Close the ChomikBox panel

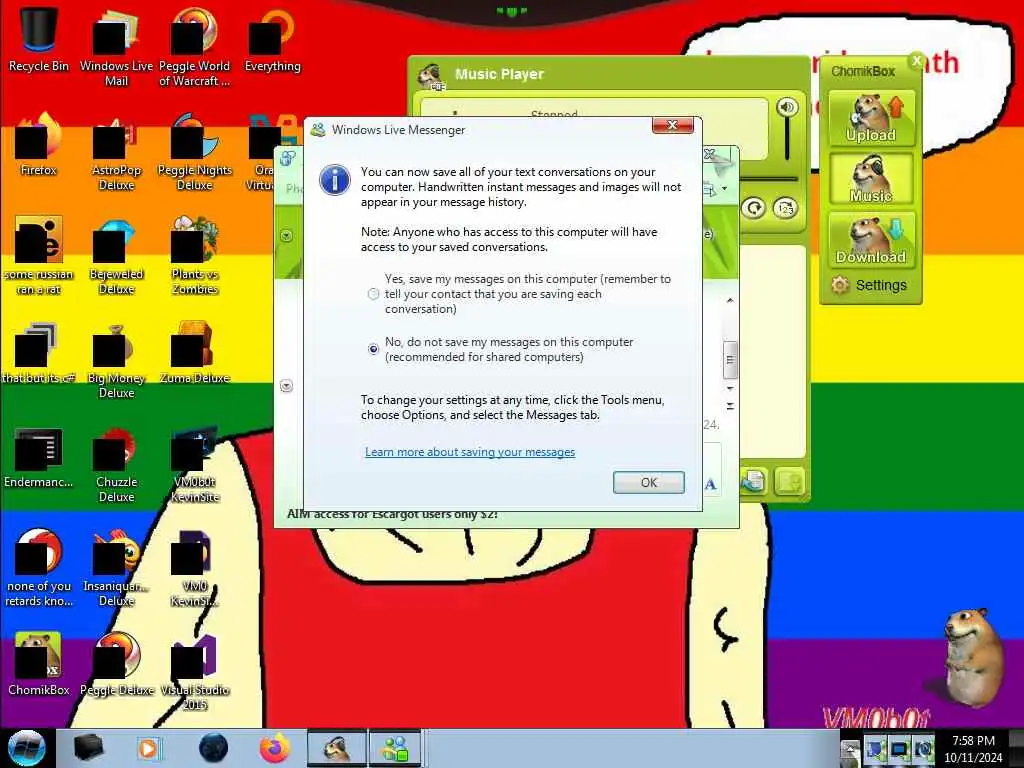click(916, 61)
